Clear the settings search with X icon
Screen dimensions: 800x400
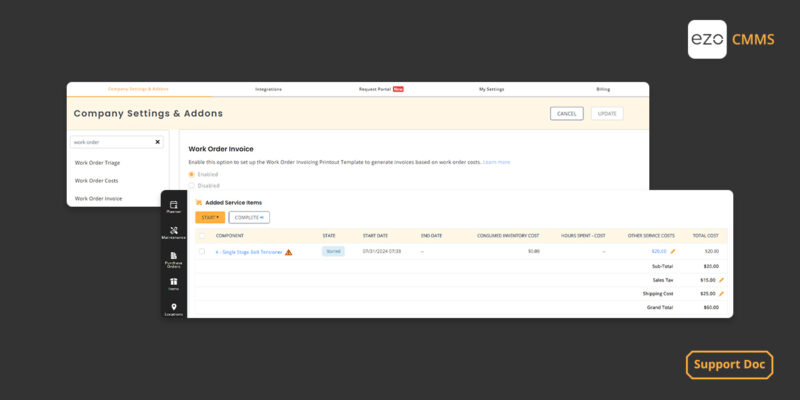(x=158, y=142)
